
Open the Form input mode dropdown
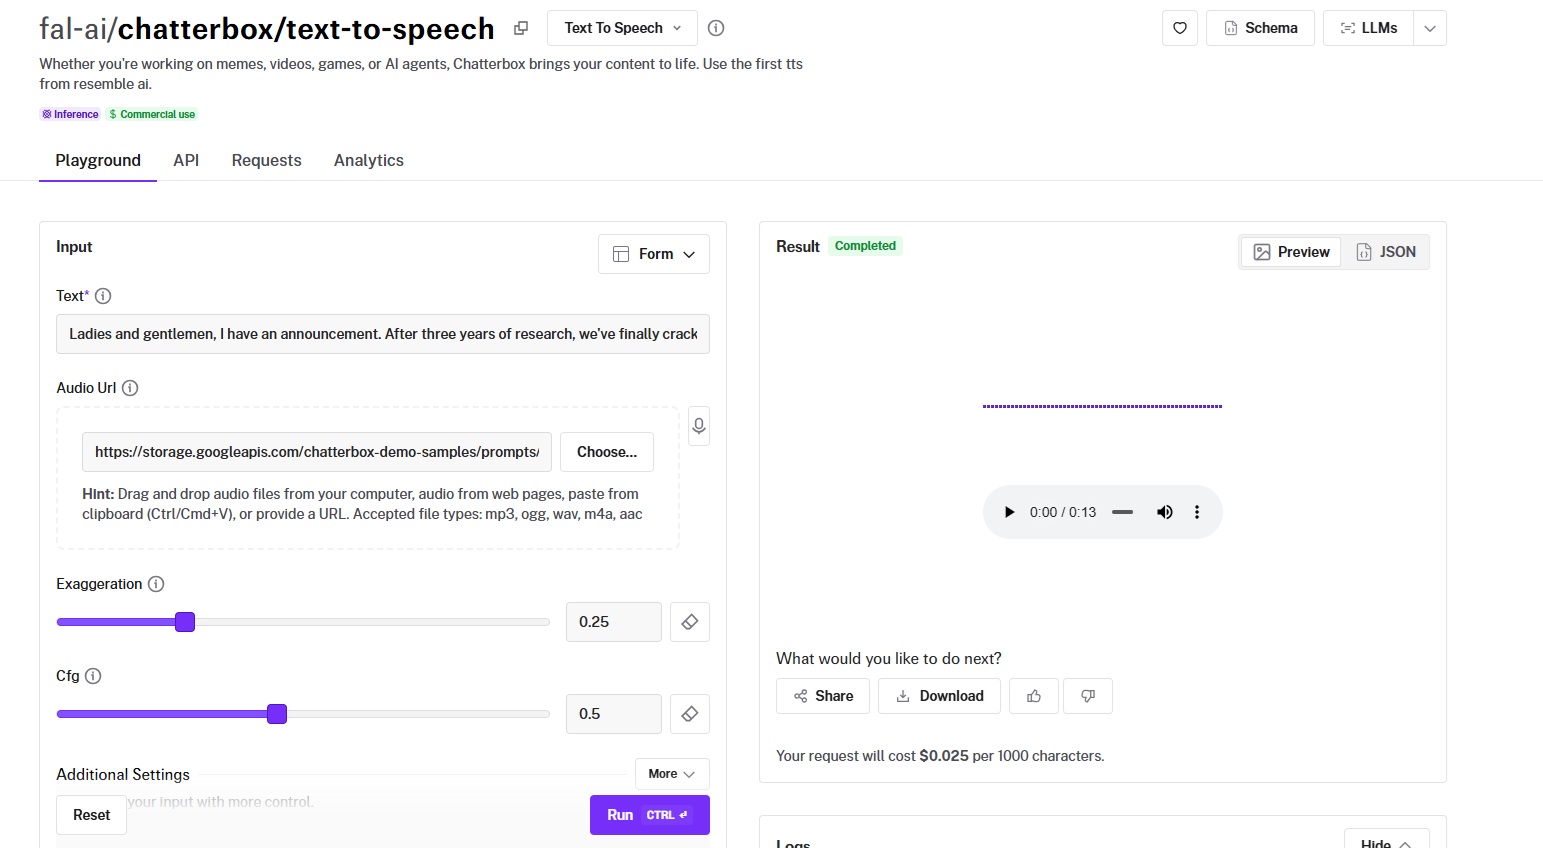(x=653, y=254)
